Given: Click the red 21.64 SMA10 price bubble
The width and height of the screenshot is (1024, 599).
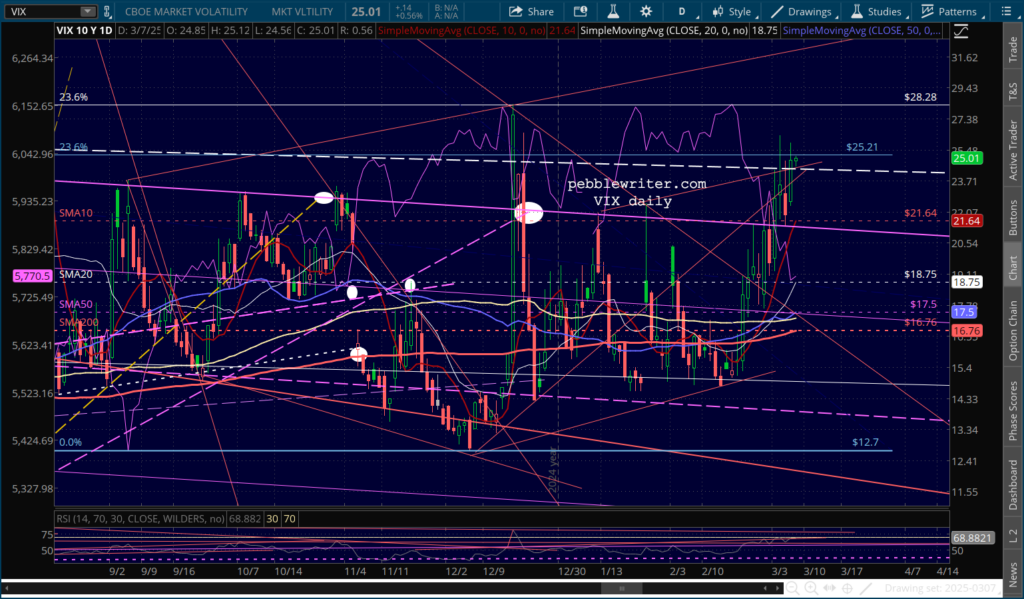Looking at the screenshot, I should [x=967, y=221].
